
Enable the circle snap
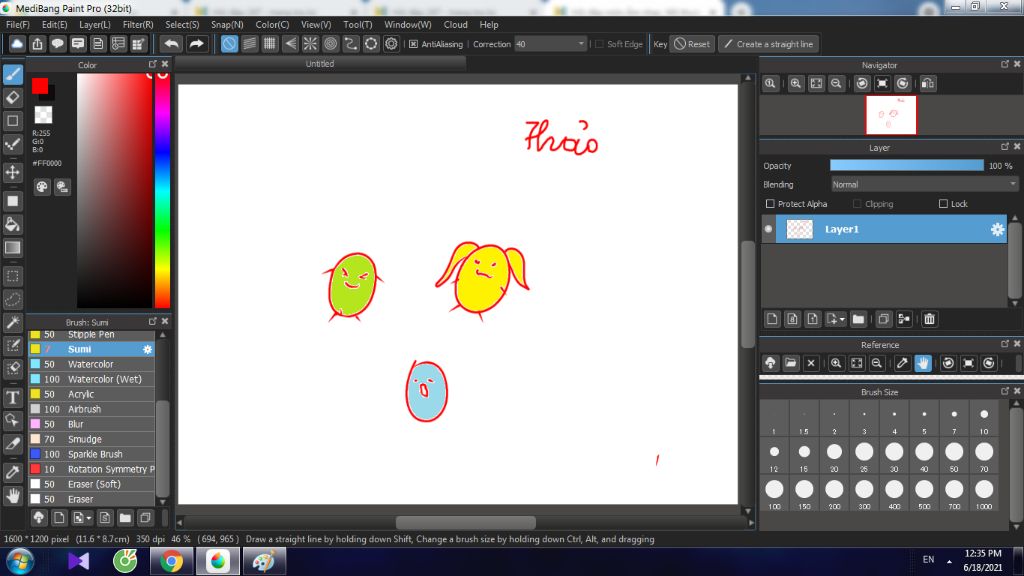330,44
